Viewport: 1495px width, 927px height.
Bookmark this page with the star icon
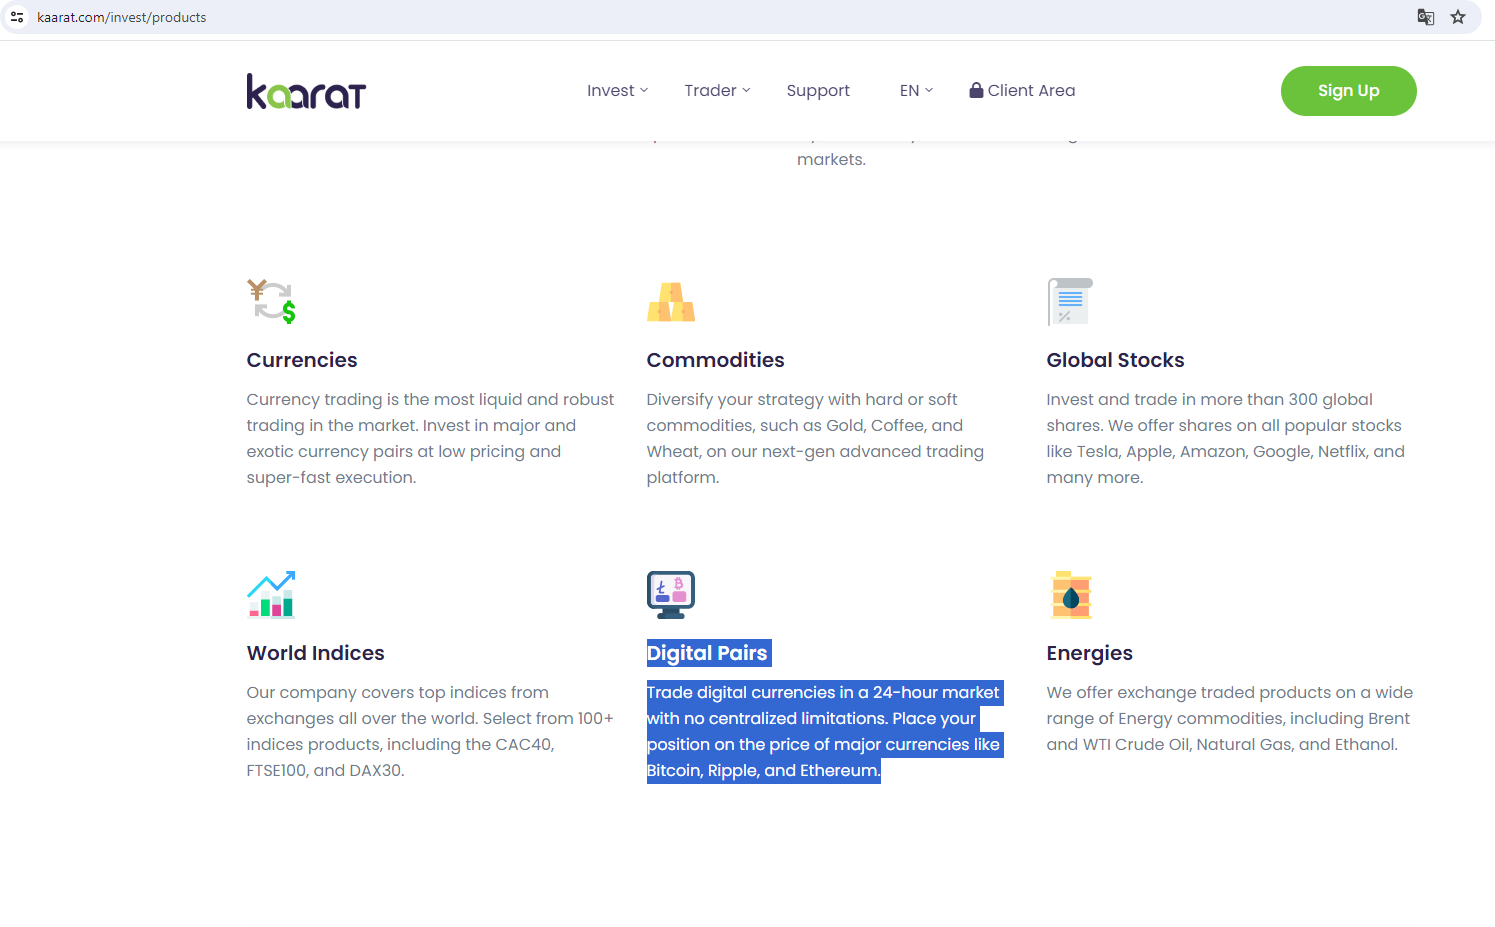(x=1458, y=17)
